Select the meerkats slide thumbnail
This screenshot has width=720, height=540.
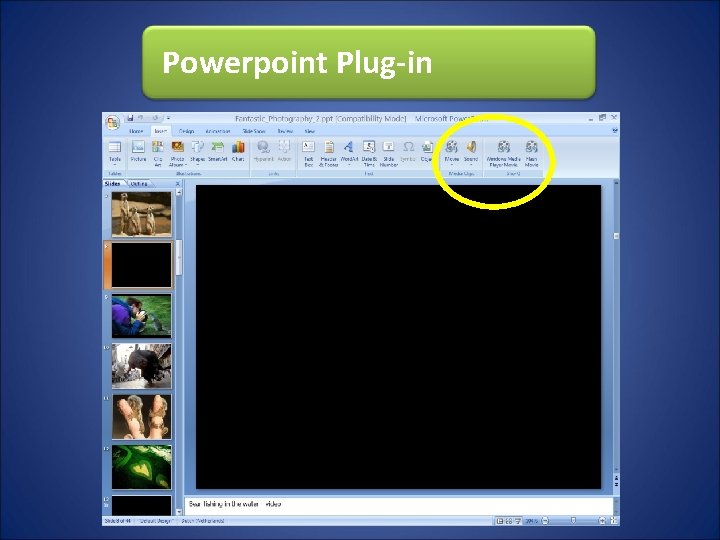[141, 214]
